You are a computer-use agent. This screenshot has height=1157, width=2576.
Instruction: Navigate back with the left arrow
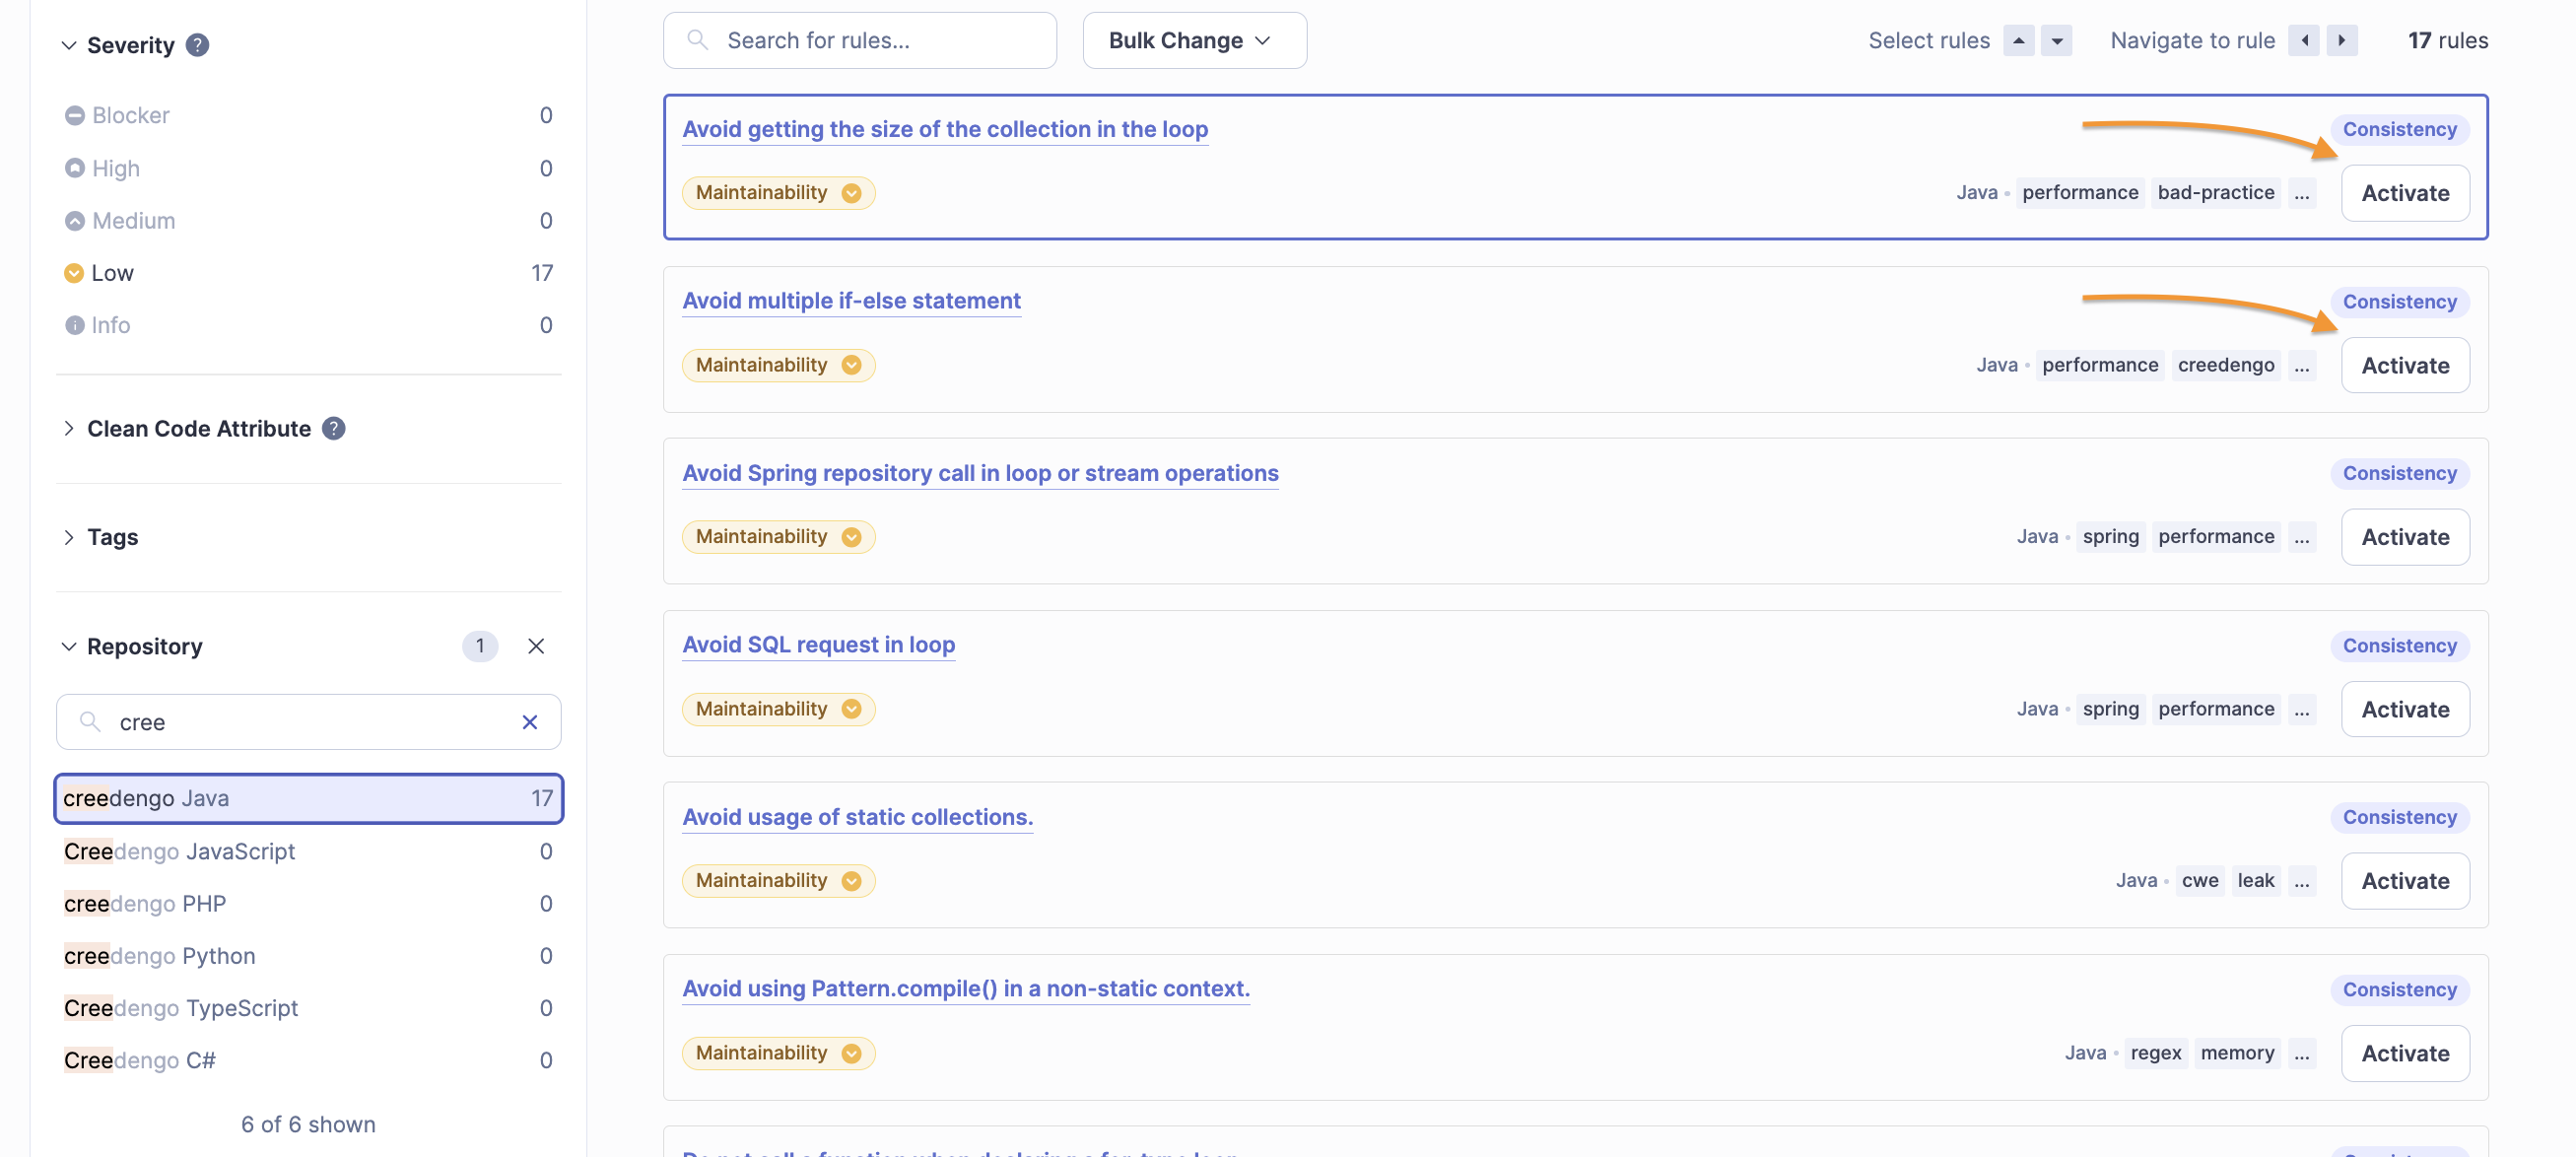[2304, 41]
